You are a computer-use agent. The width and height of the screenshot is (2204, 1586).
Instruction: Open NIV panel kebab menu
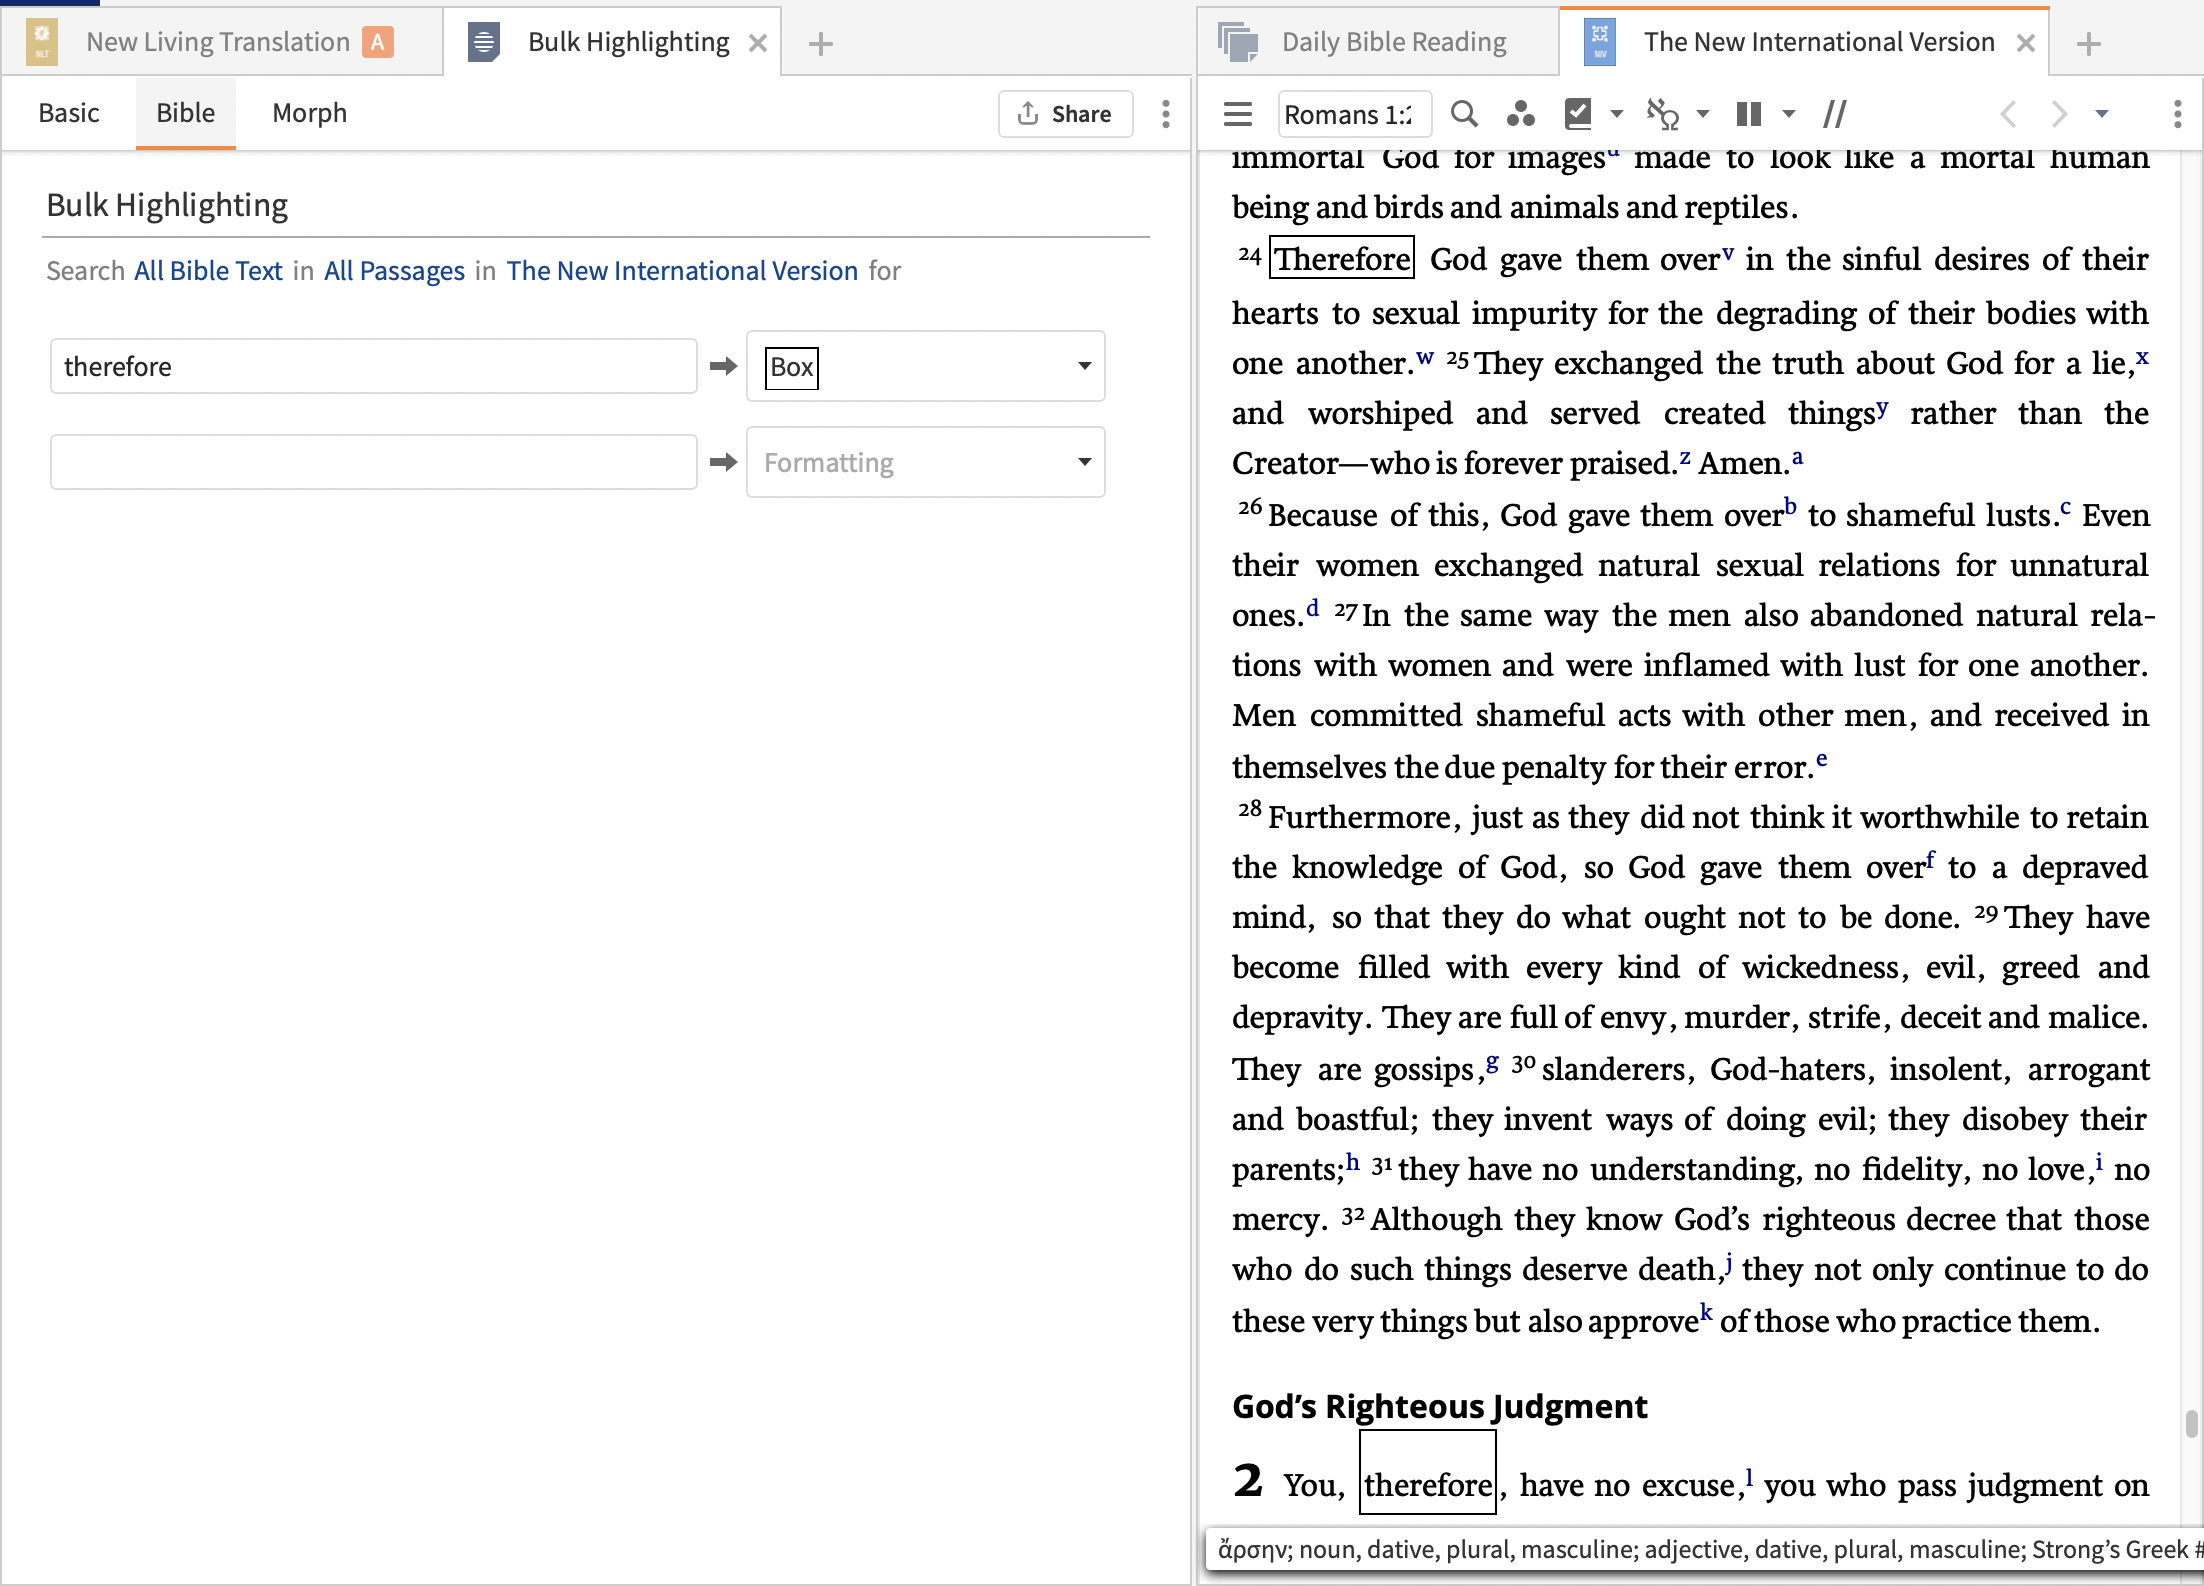point(2178,114)
